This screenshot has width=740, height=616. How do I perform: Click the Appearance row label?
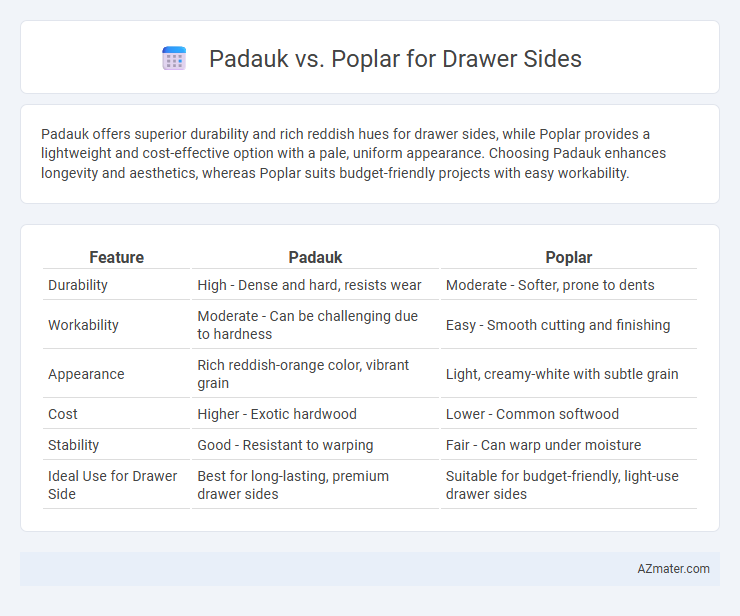(x=86, y=374)
